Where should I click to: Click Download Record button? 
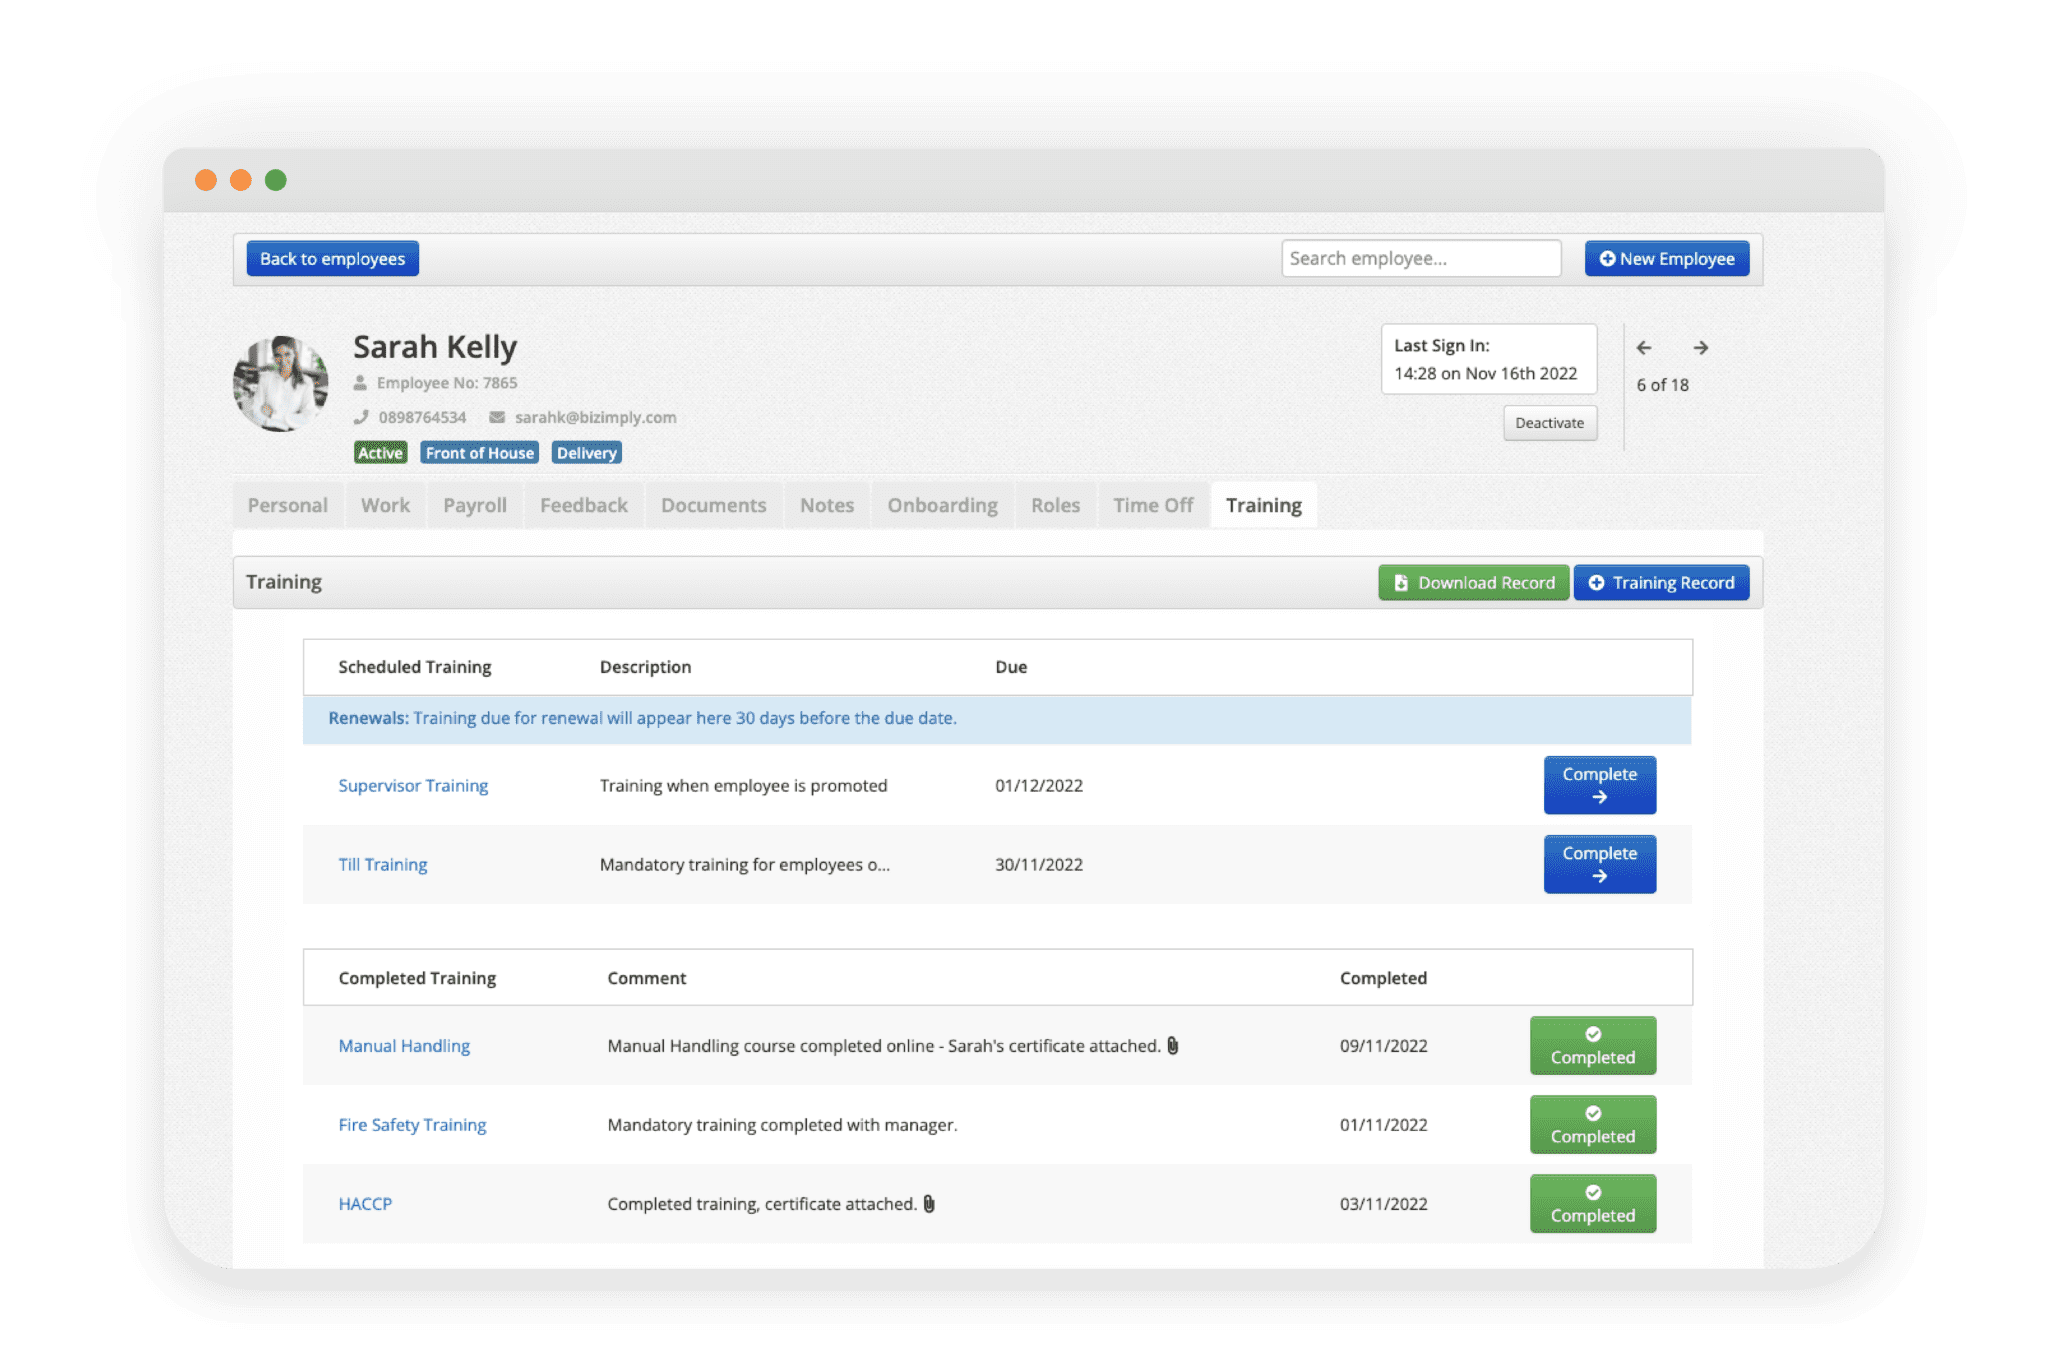pyautogui.click(x=1473, y=583)
